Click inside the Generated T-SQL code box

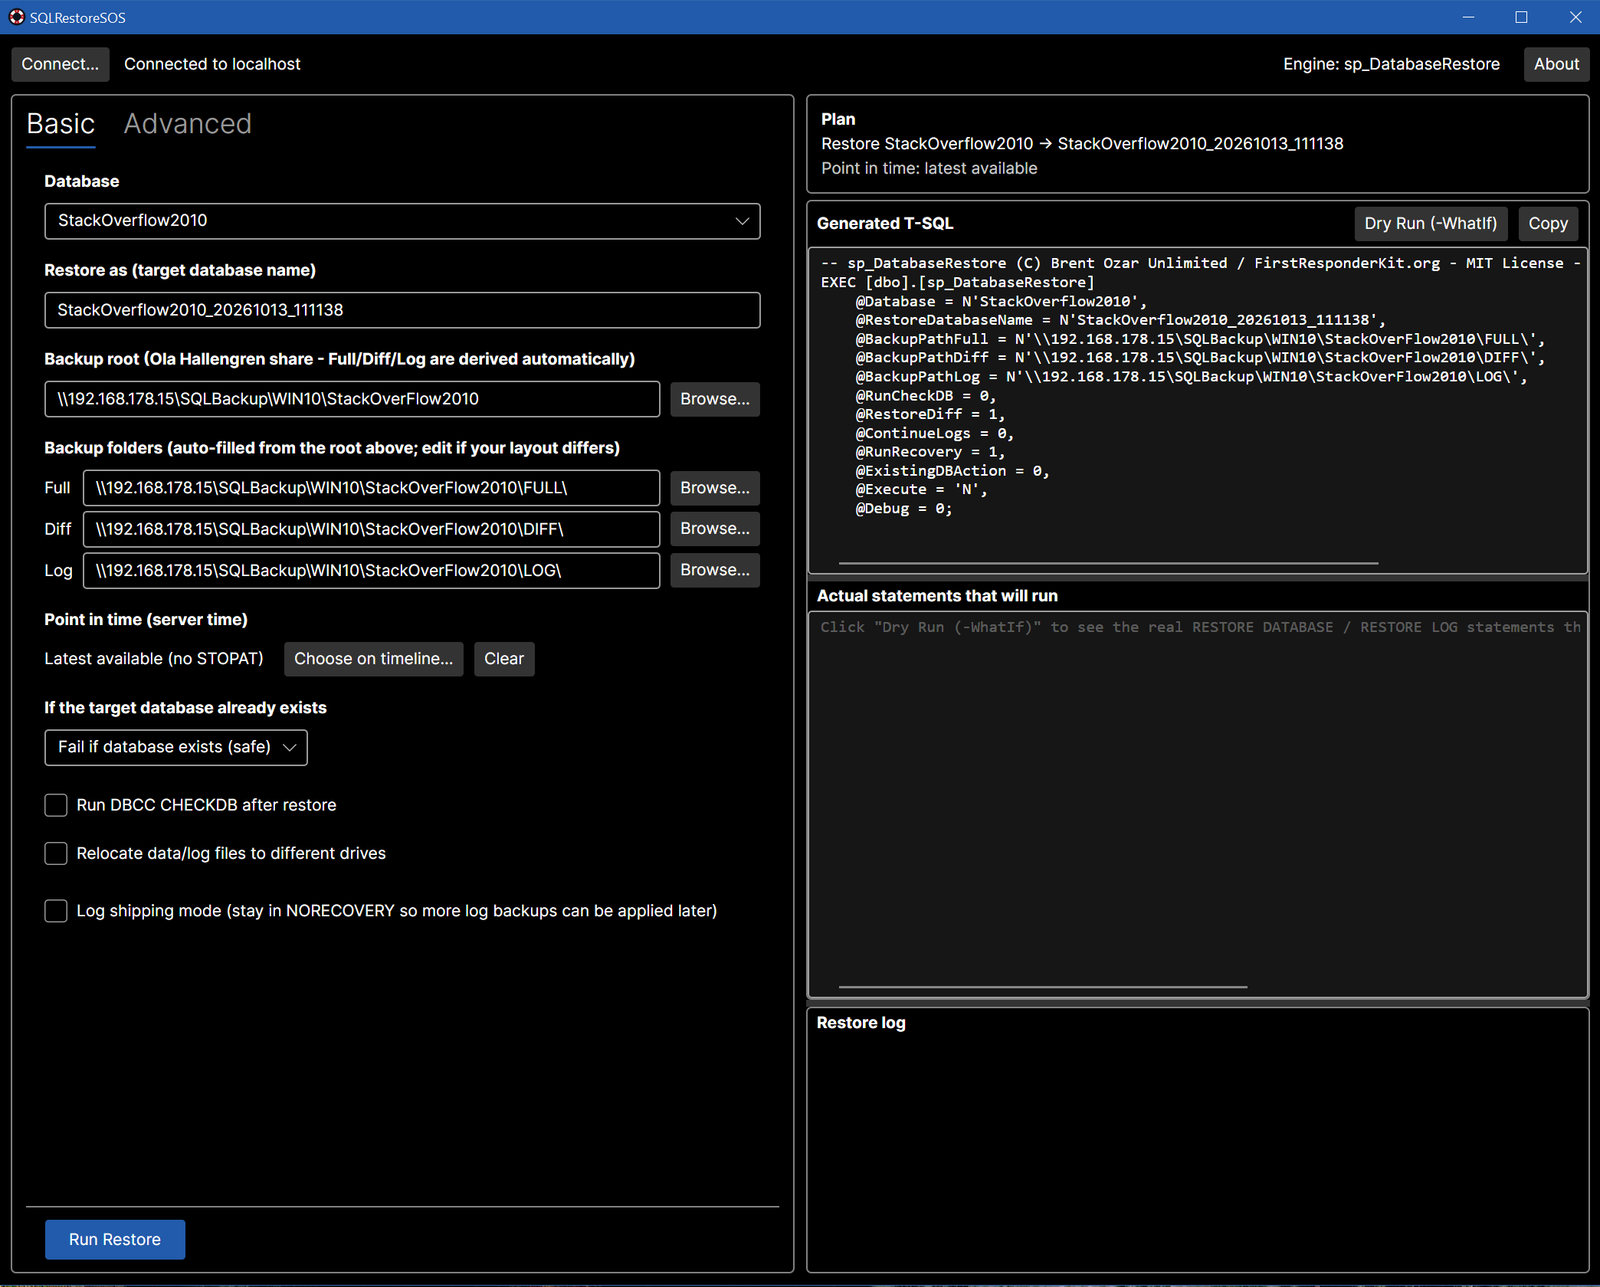point(1198,410)
